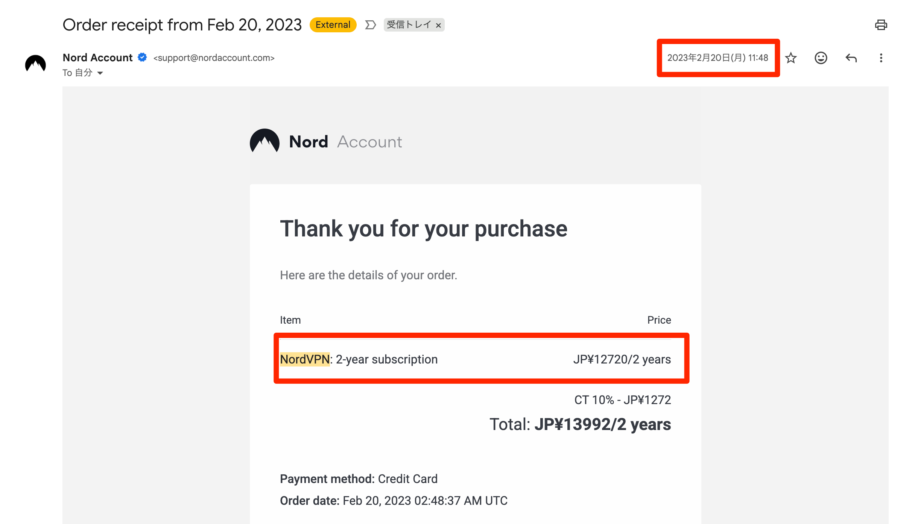Expand recipient details arrow next to 自分
This screenshot has height=524, width=900.
[x=100, y=74]
